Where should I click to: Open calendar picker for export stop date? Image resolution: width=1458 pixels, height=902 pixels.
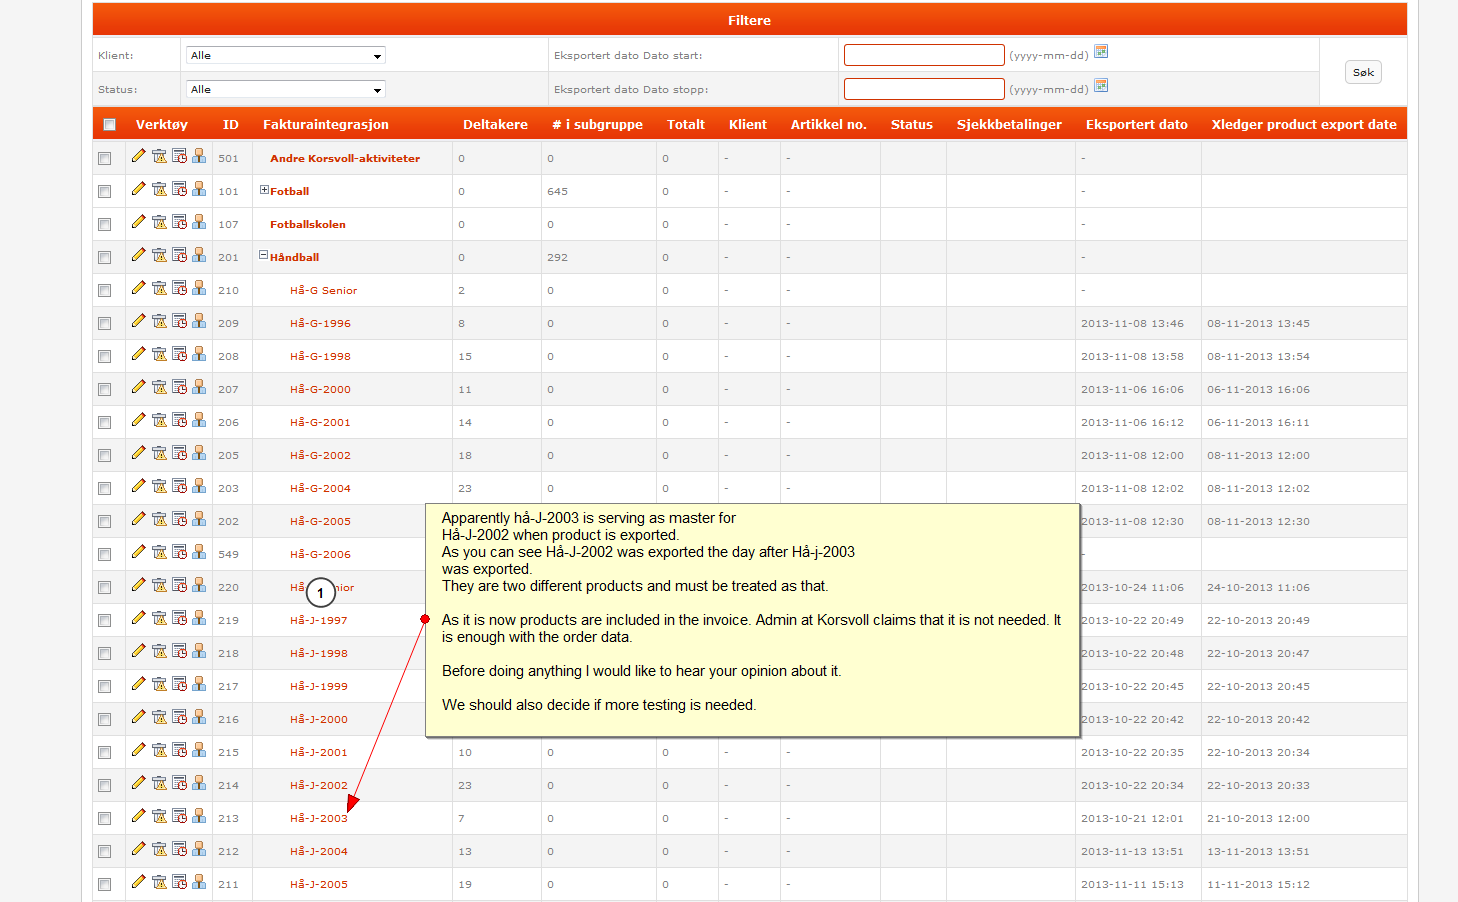point(1101,86)
